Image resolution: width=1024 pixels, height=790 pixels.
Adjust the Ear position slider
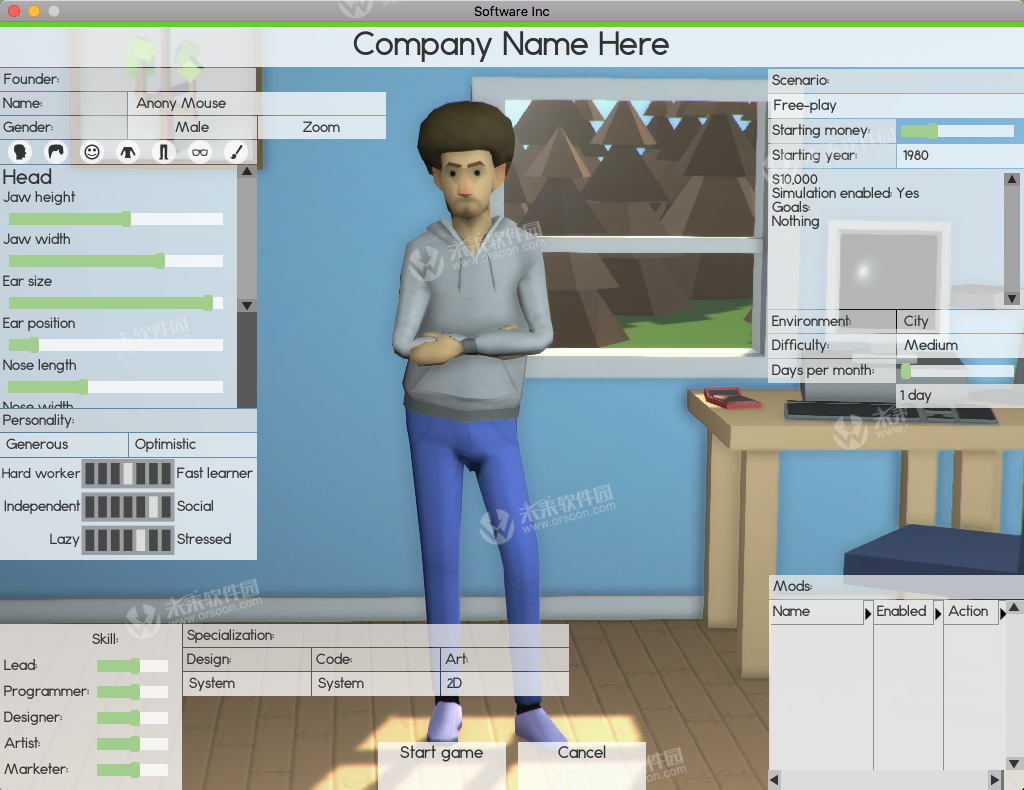tap(116, 345)
